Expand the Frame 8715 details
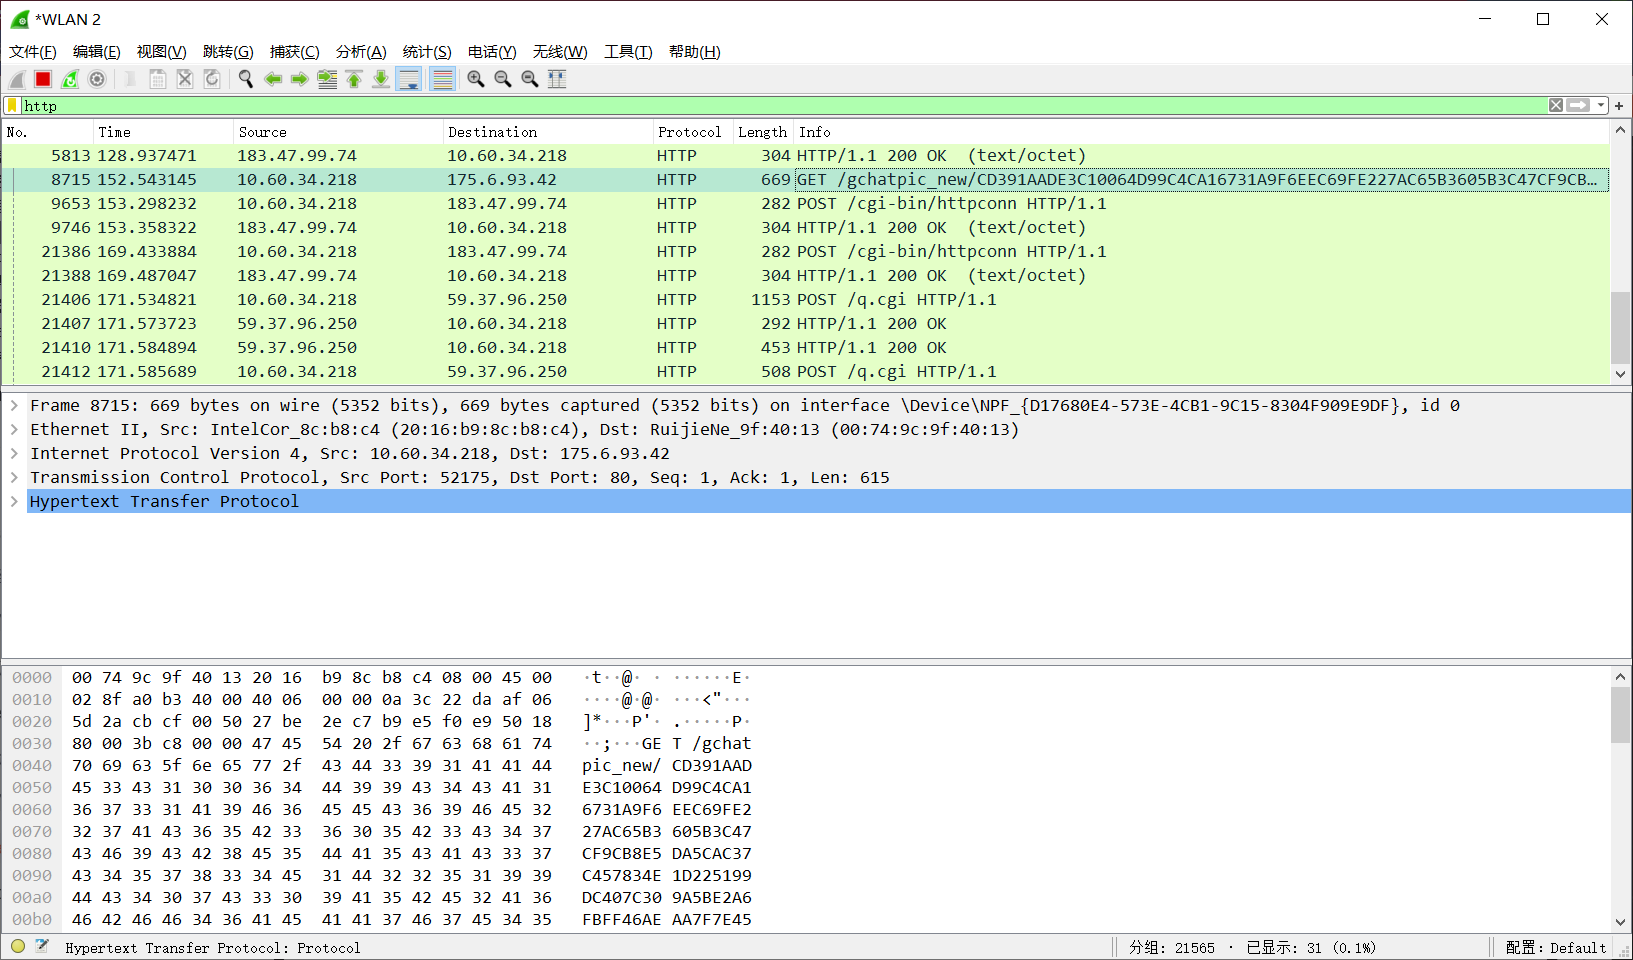 (14, 405)
